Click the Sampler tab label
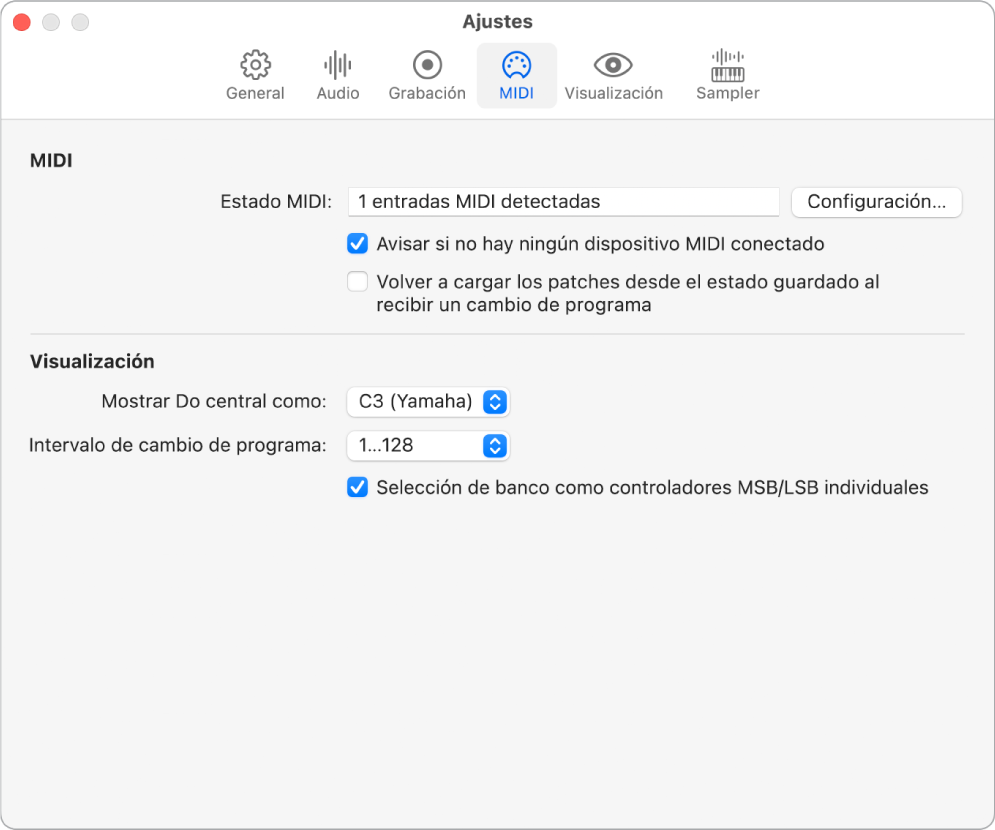 click(727, 93)
